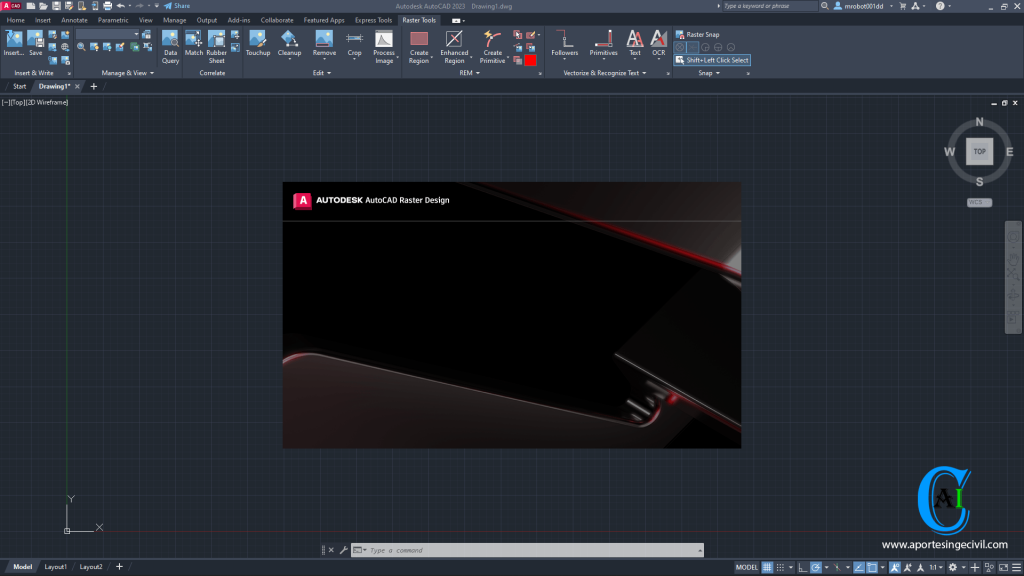Screen dimensions: 1024x576
Task: Activate the Touchup tool
Action: click(x=258, y=44)
